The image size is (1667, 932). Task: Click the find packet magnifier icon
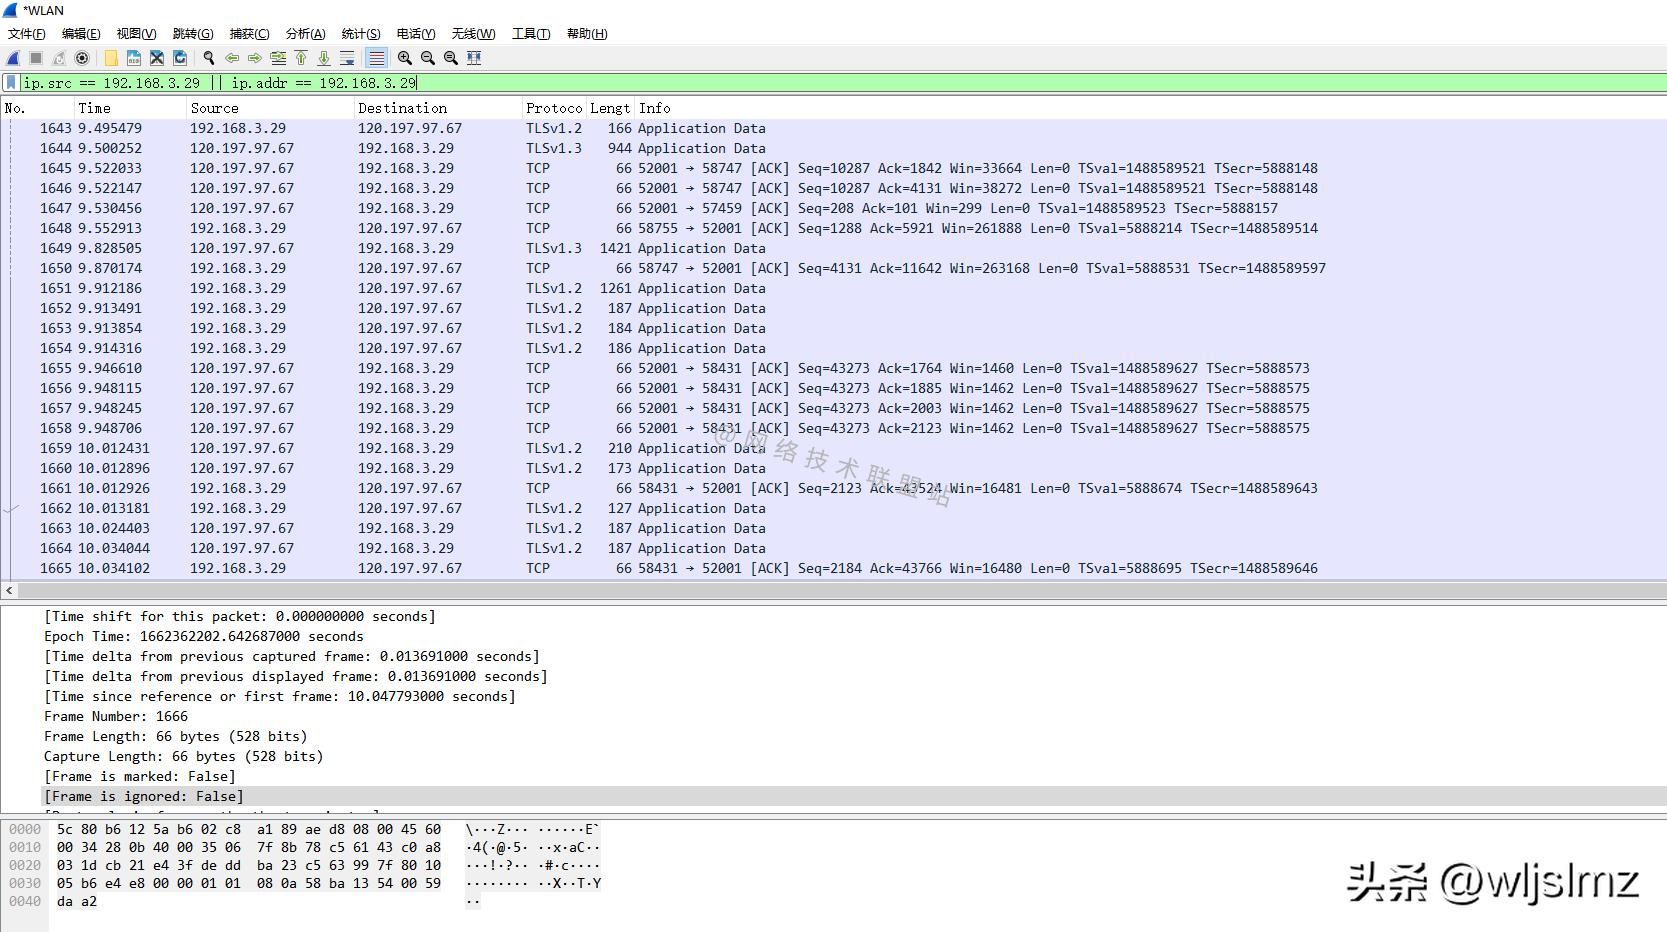point(209,58)
